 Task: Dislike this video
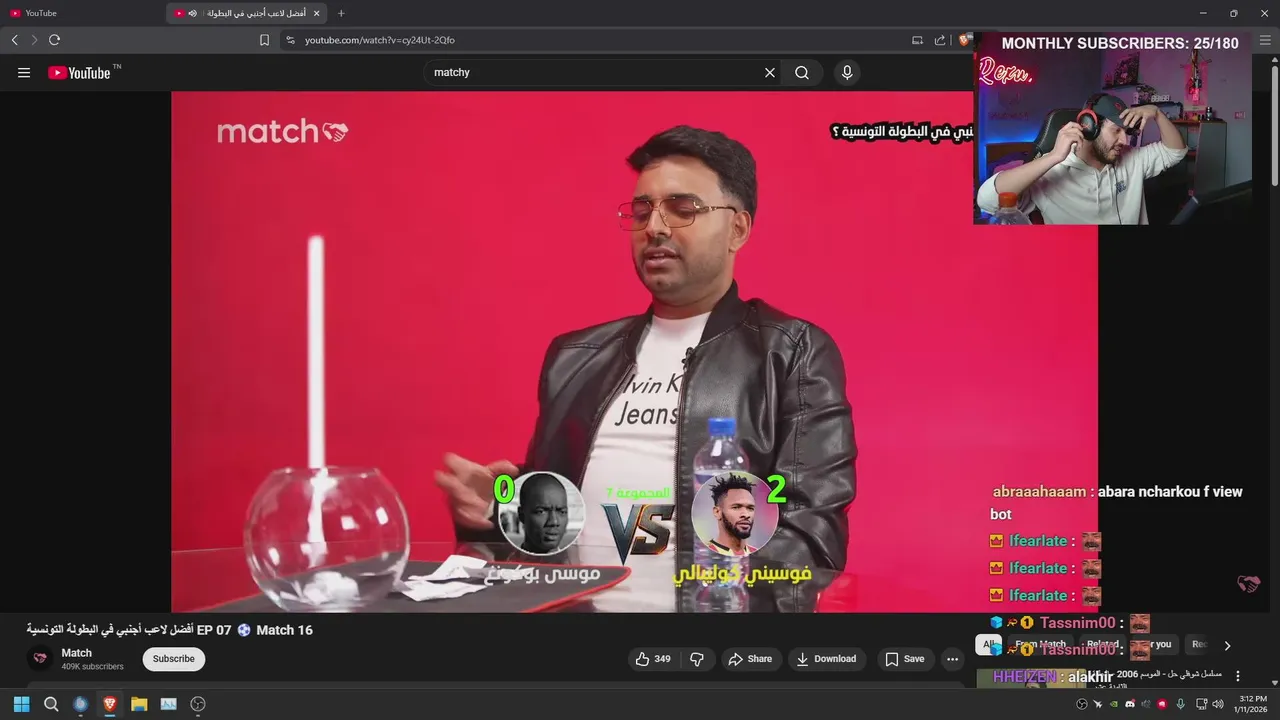697,659
